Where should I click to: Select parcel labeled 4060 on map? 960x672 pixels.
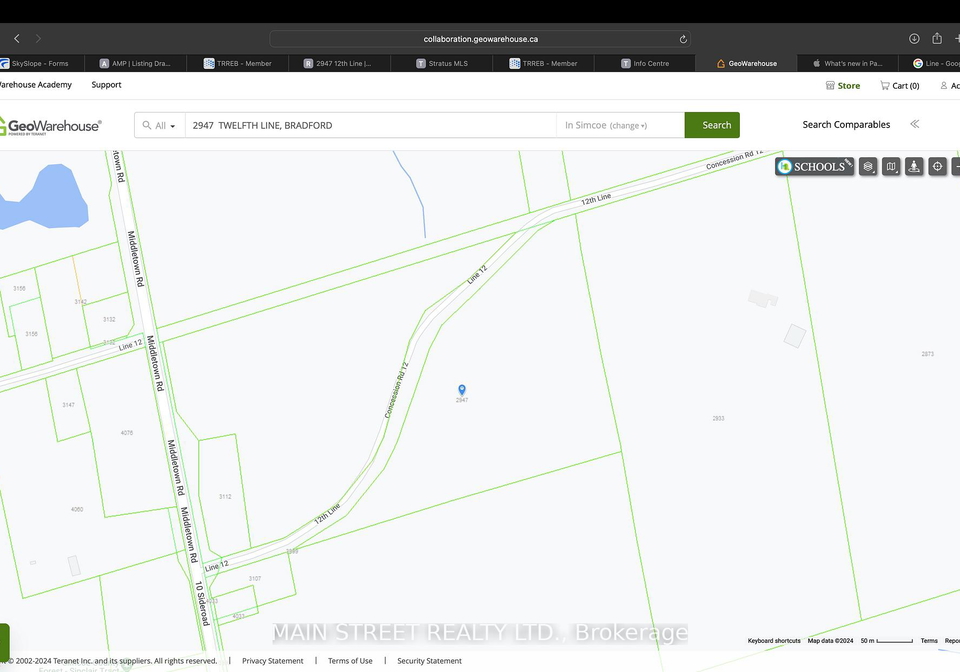pyautogui.click(x=77, y=509)
